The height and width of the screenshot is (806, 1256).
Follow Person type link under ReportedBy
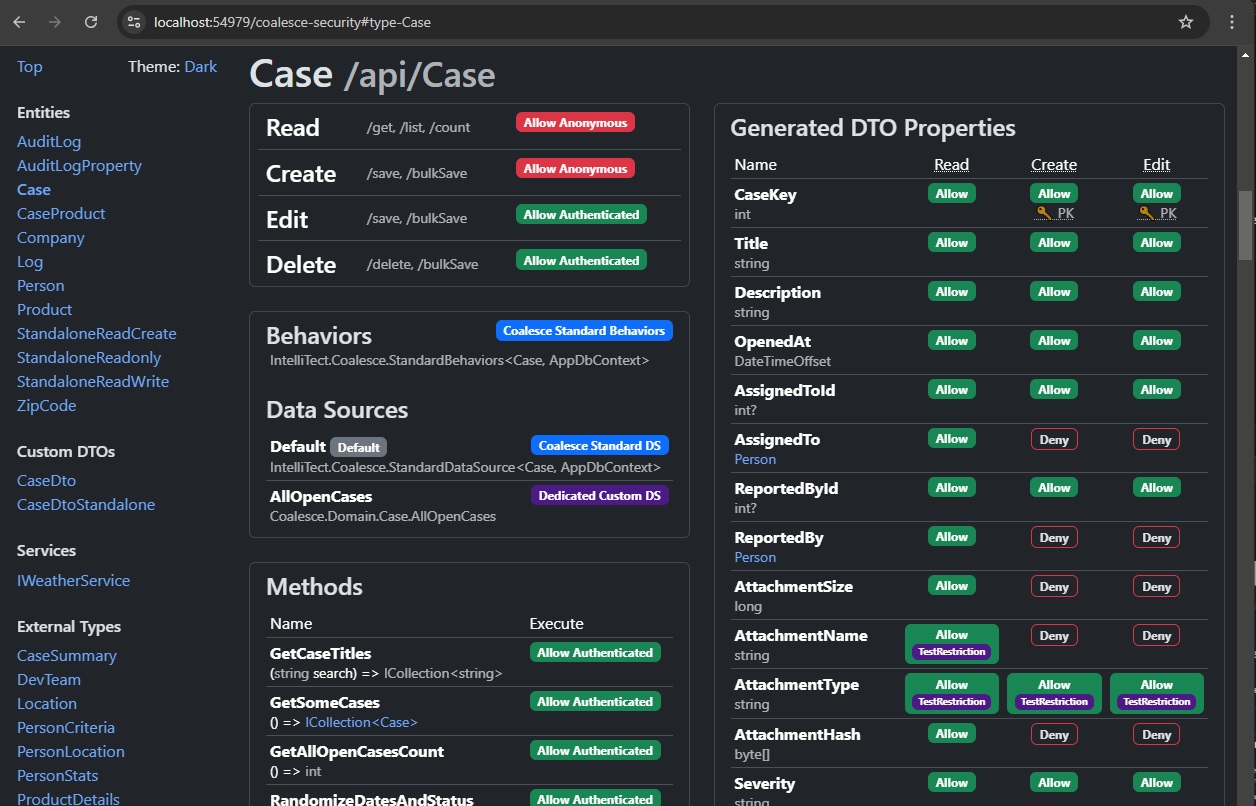(755, 557)
